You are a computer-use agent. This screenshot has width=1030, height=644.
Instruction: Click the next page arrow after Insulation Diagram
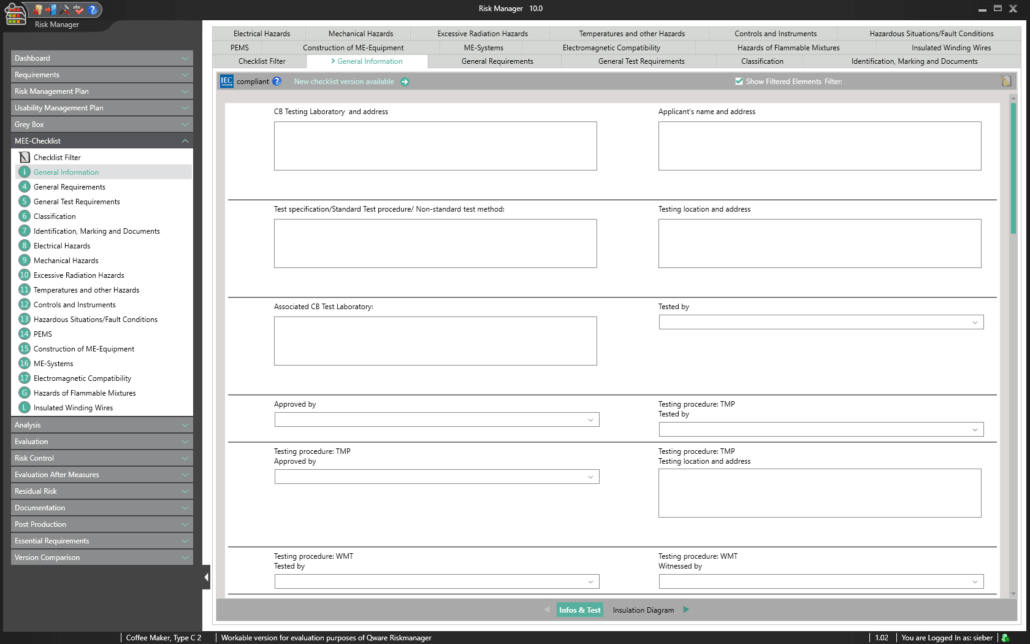[x=686, y=610]
